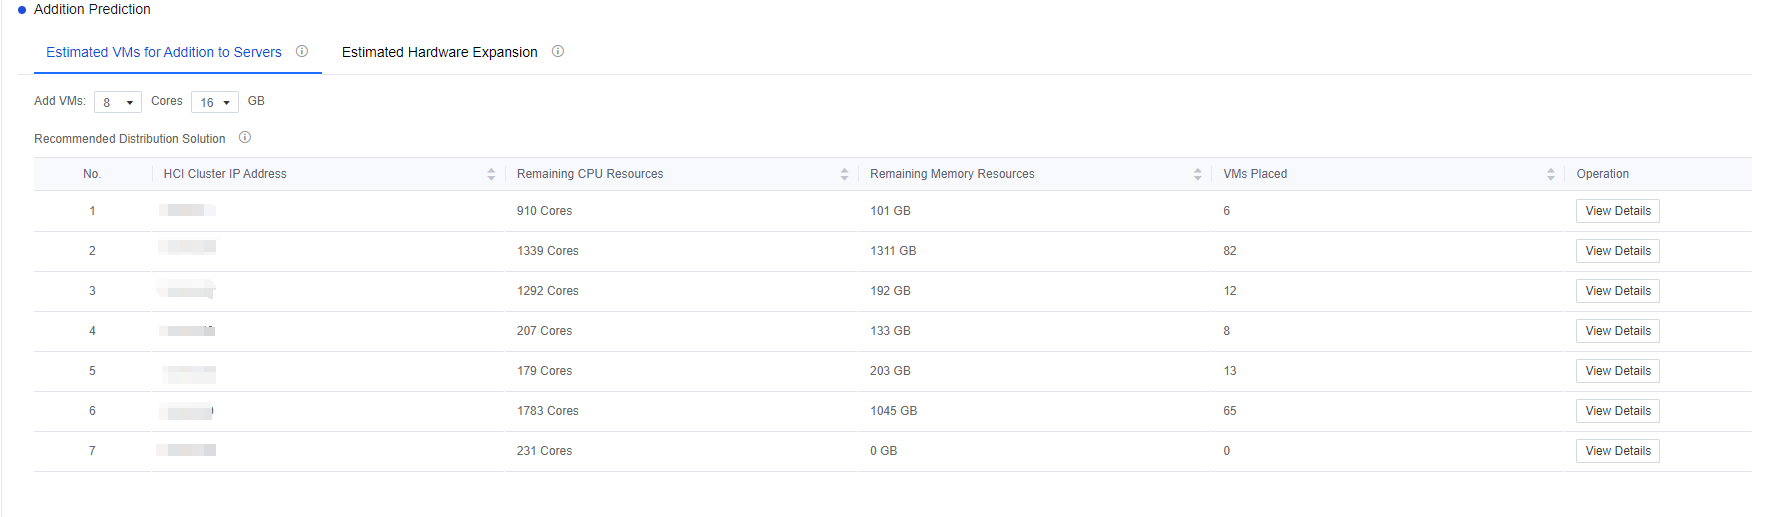Image resolution: width=1767 pixels, height=517 pixels.
Task: View Details for row 7 with 0 GB
Action: 1617,451
